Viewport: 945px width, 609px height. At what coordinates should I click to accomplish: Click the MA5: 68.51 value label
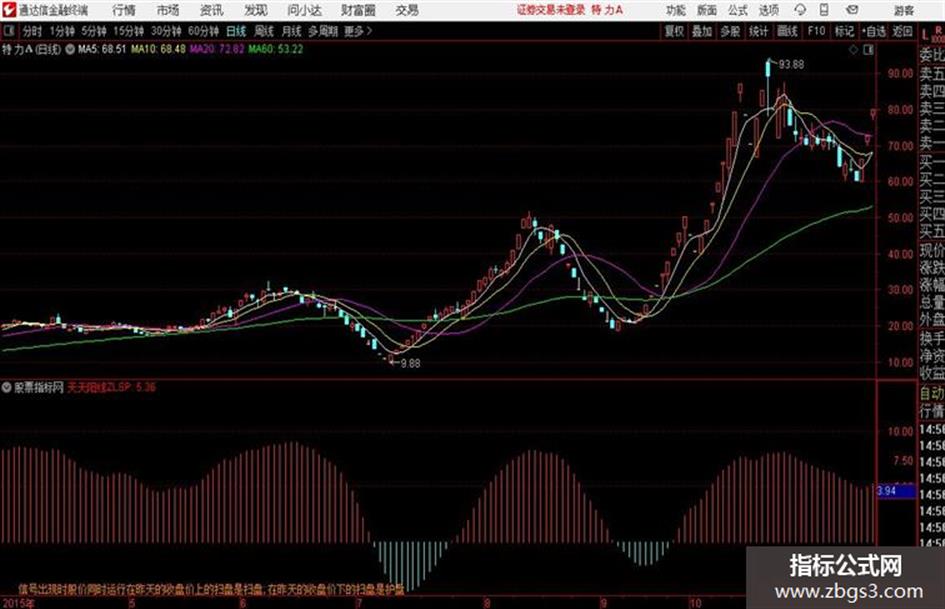(102, 49)
